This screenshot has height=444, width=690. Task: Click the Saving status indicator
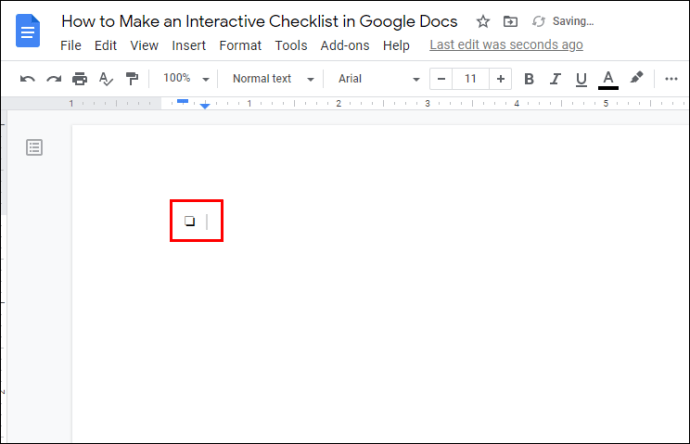563,21
